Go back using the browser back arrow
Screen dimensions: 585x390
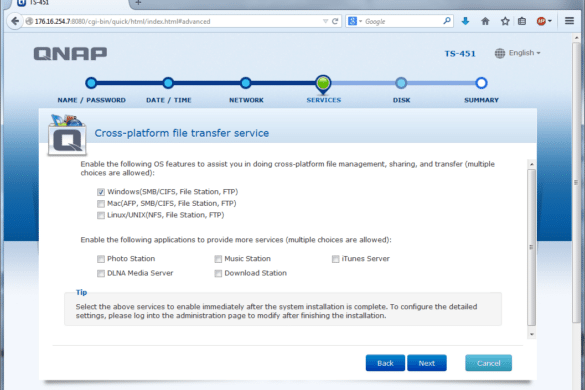tap(15, 21)
